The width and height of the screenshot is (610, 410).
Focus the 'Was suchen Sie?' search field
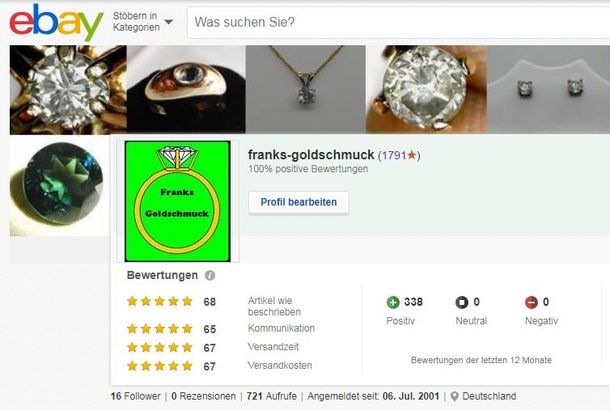(x=398, y=22)
